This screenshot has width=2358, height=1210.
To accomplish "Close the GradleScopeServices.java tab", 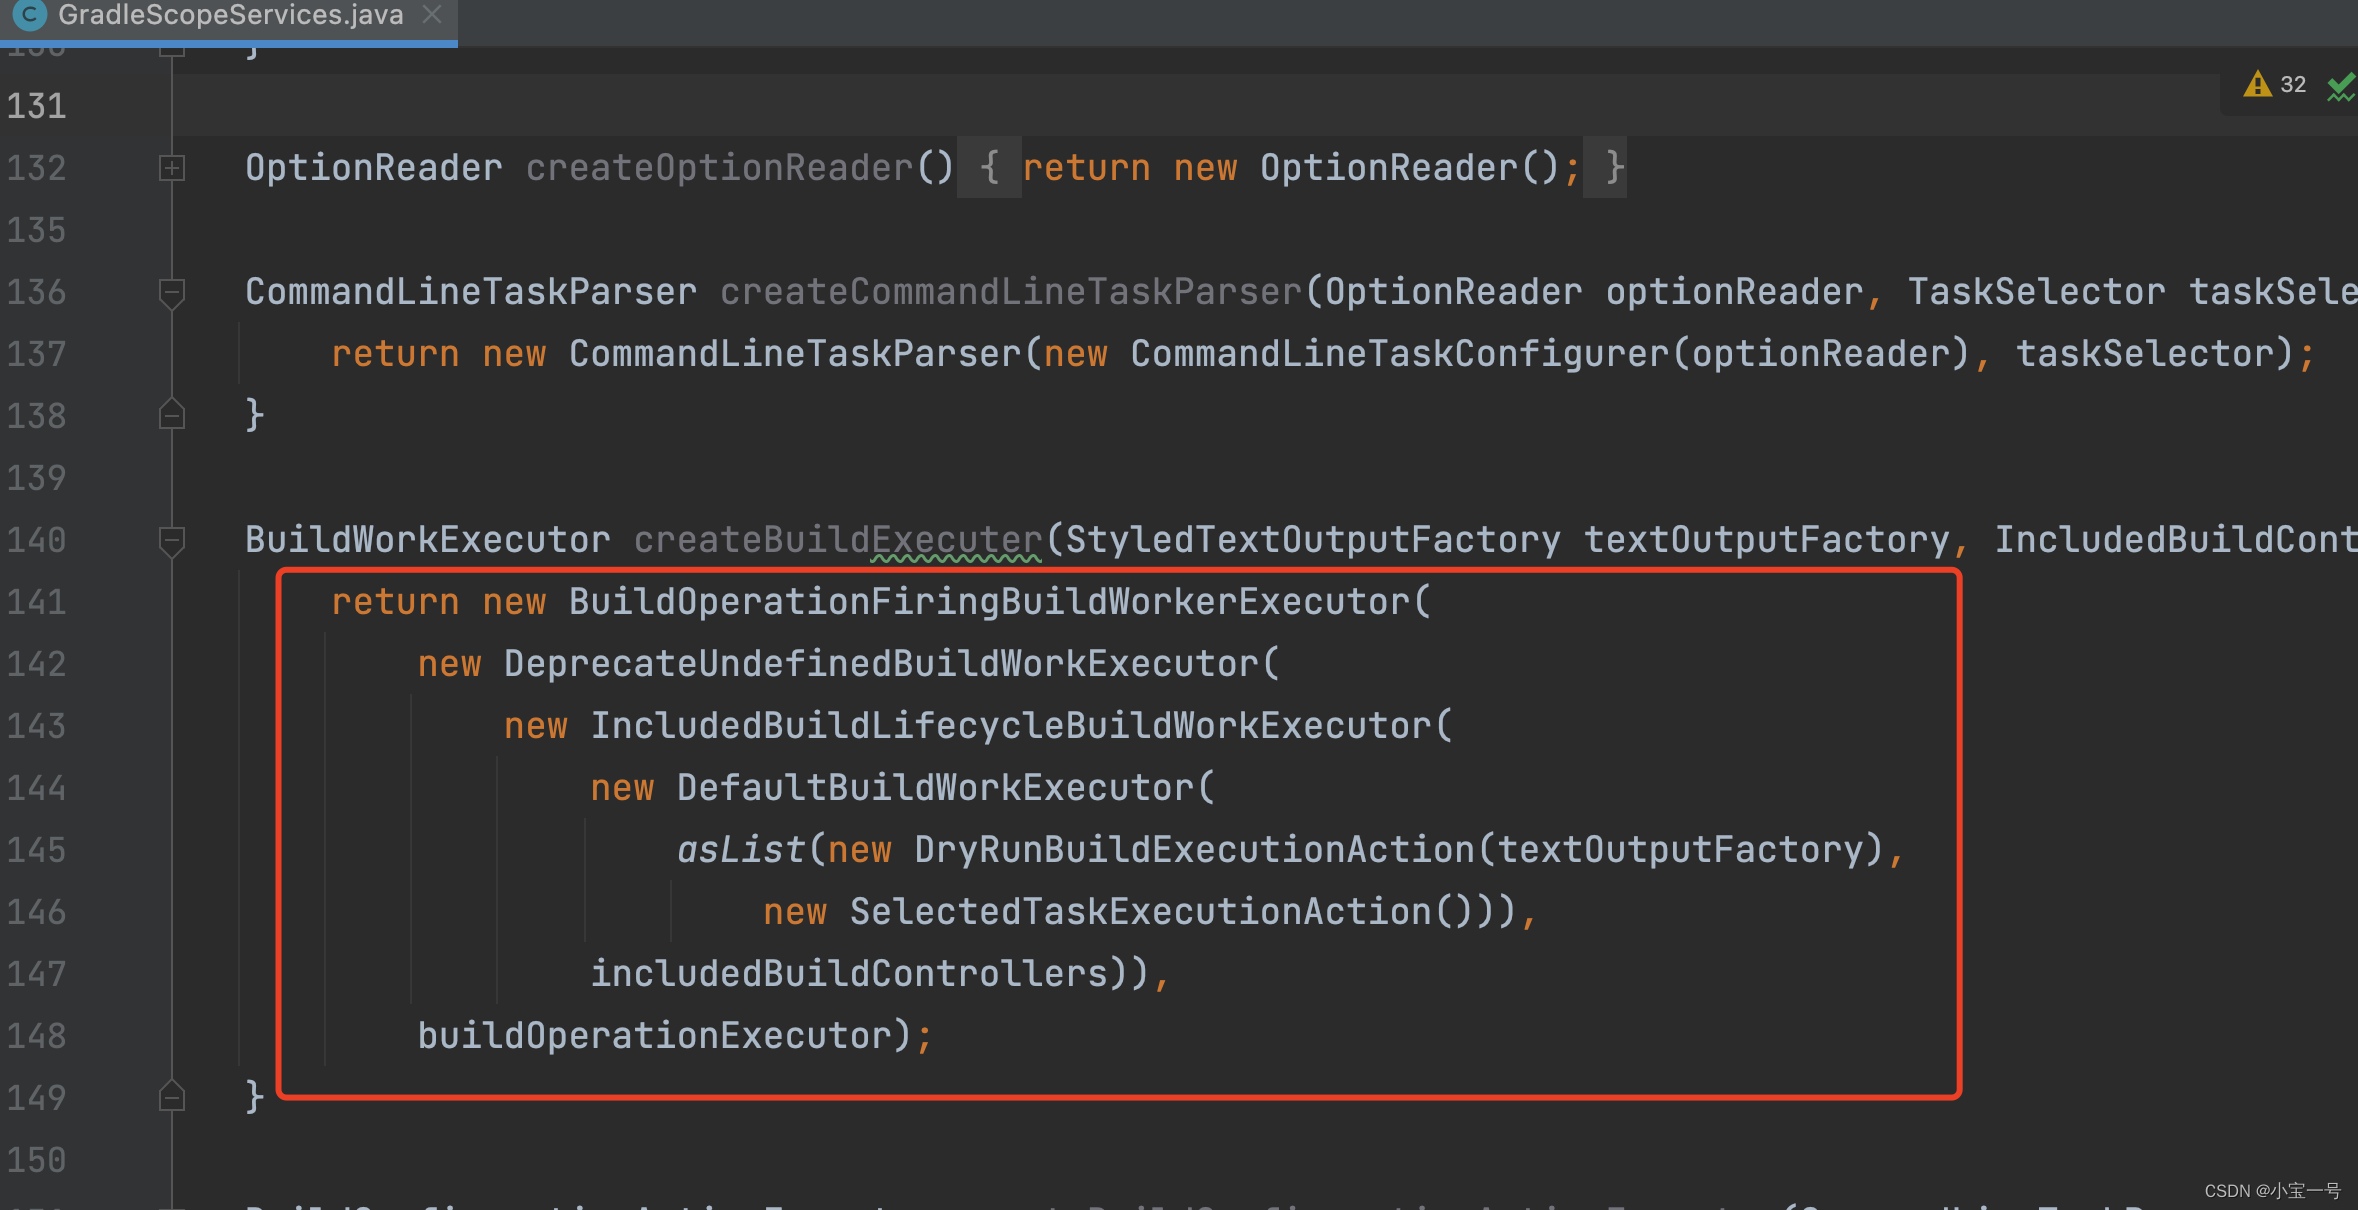I will (x=432, y=15).
